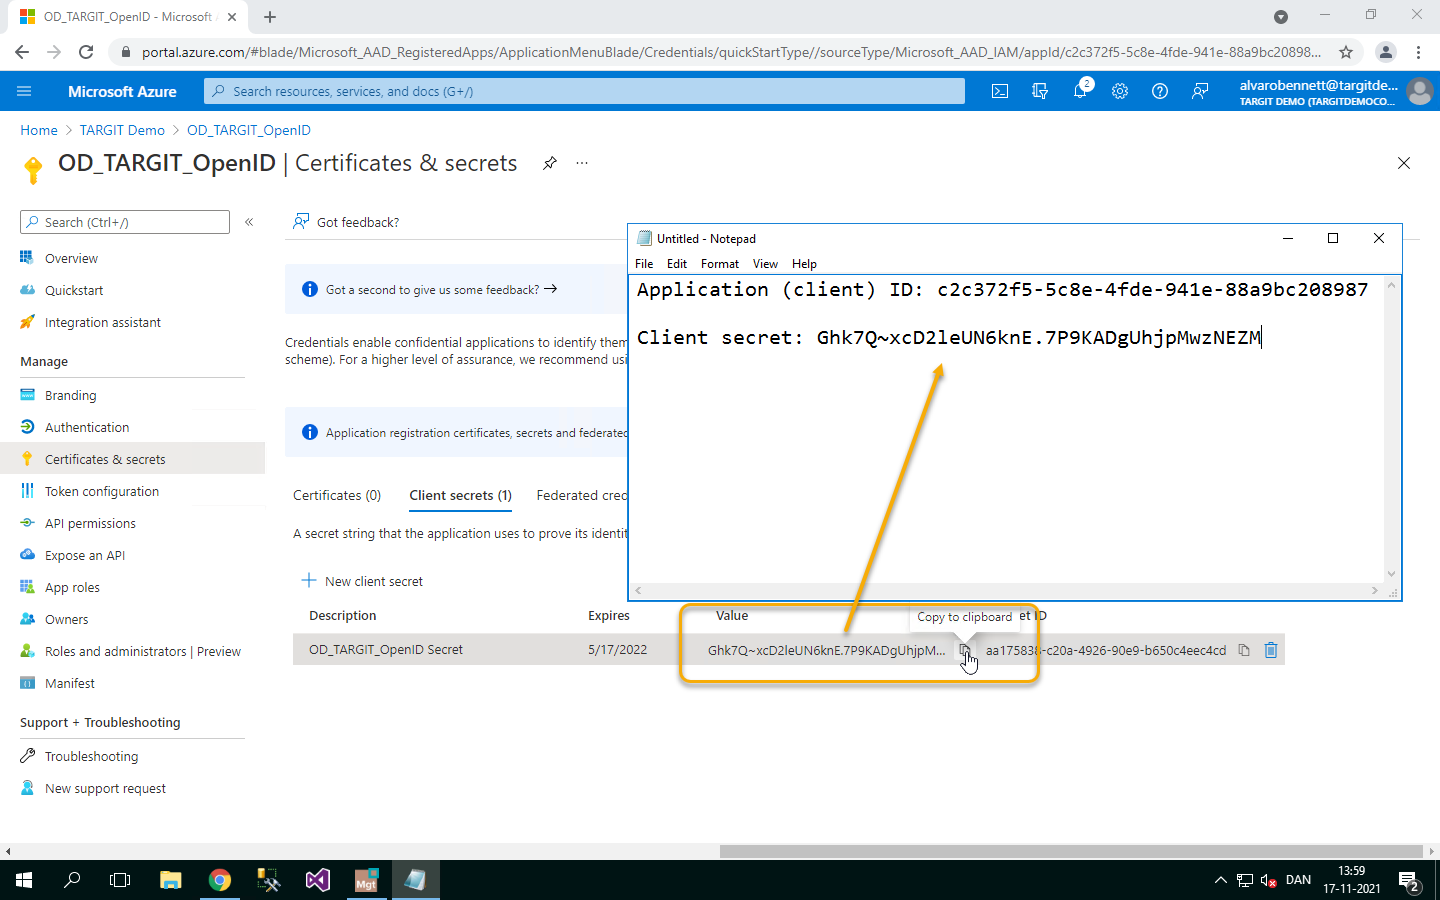Show hidden system tray icons
Viewport: 1440px width, 900px height.
coord(1220,881)
